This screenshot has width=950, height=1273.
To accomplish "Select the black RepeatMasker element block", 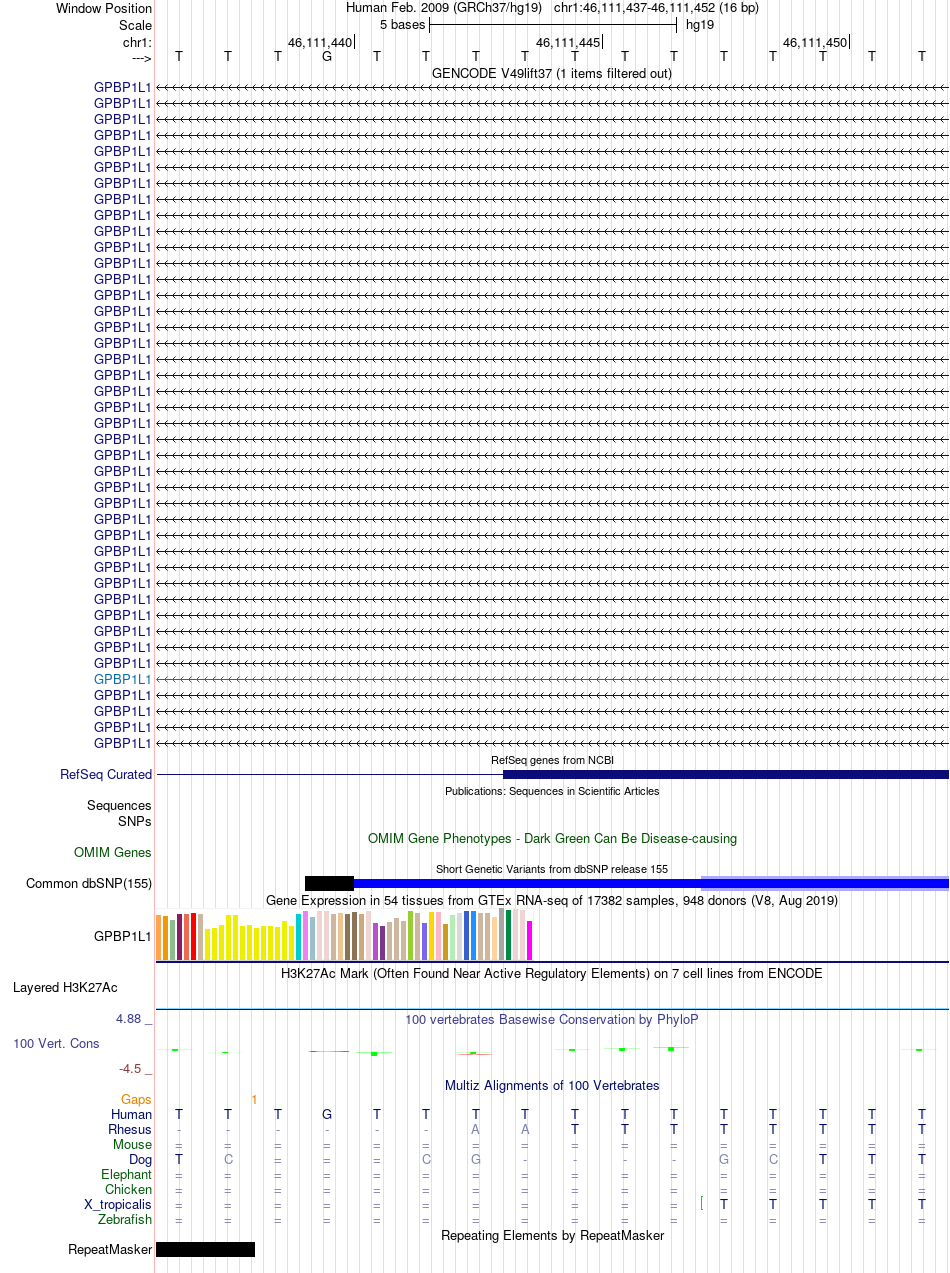I will pyautogui.click(x=205, y=1249).
